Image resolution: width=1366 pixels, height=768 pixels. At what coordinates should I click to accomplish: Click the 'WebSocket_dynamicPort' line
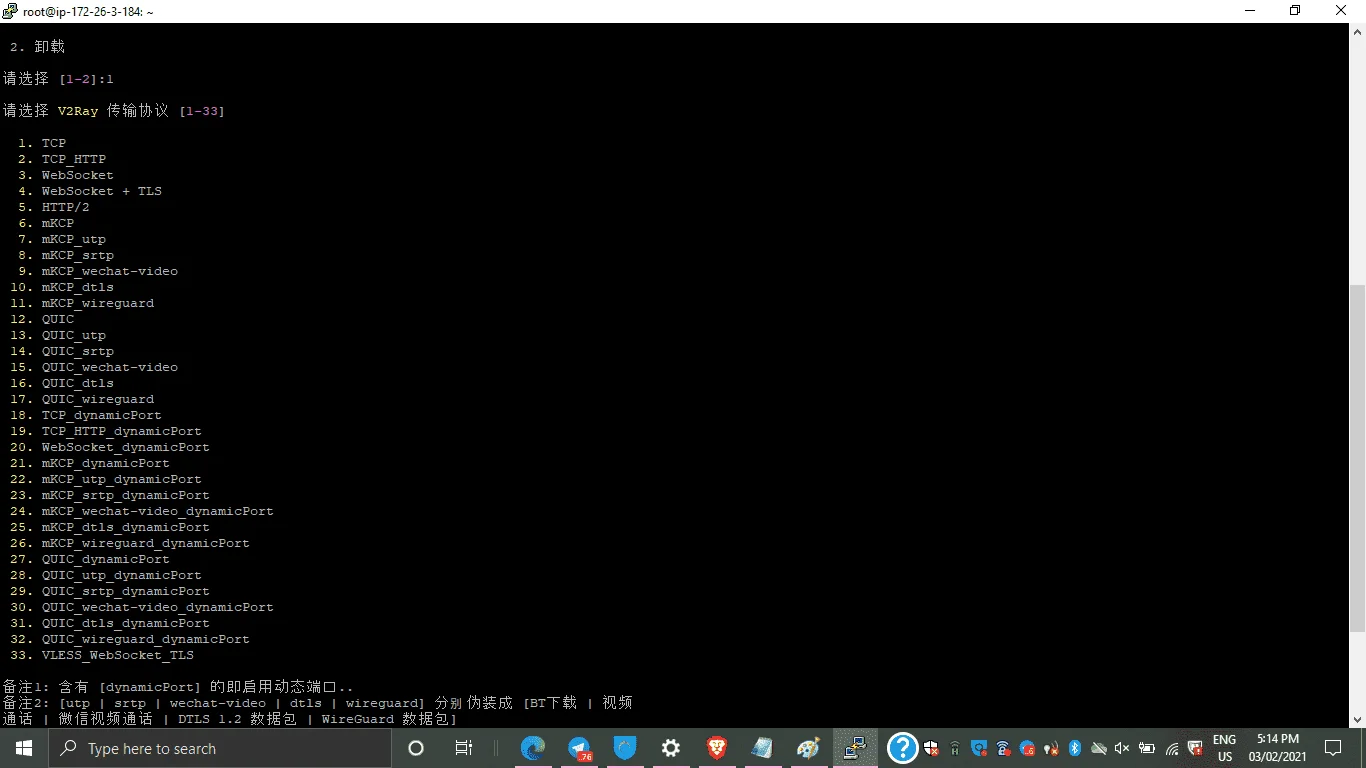click(125, 447)
